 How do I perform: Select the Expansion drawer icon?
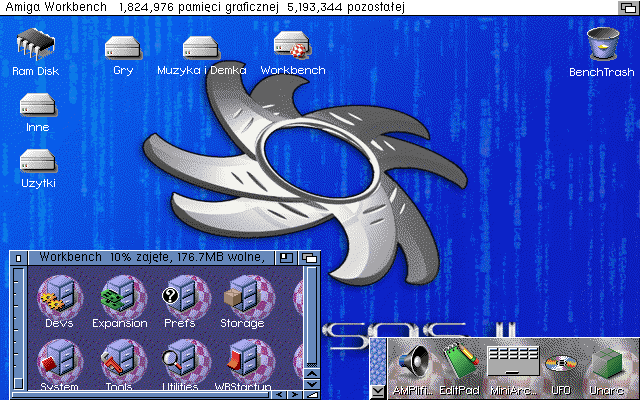tap(123, 298)
